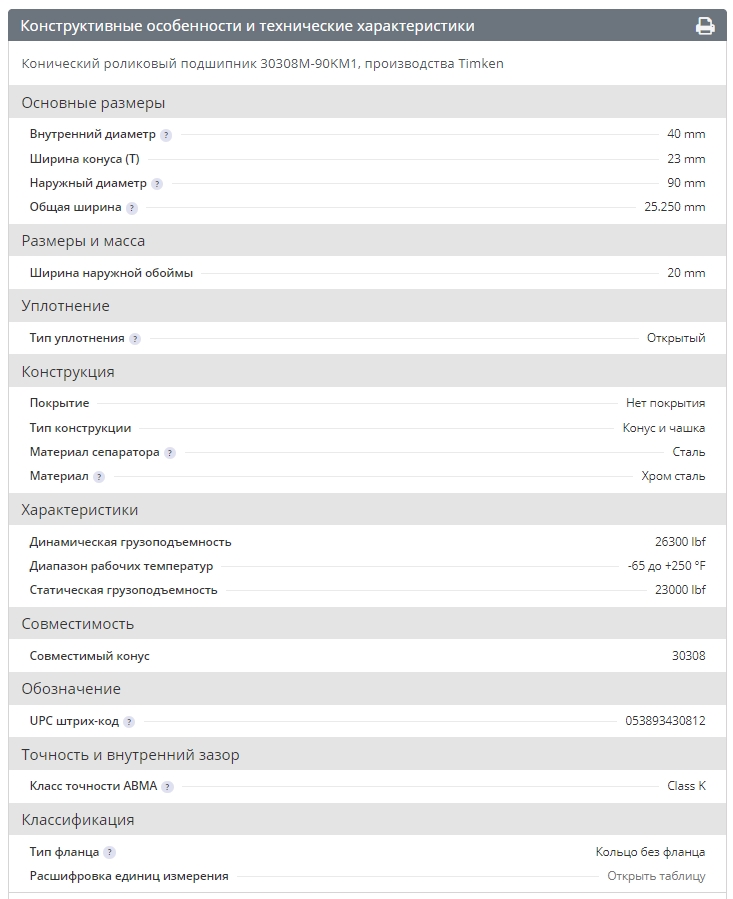Image resolution: width=733 pixels, height=899 pixels.
Task: Click help icon beside Тип фланца
Action: coord(110,853)
